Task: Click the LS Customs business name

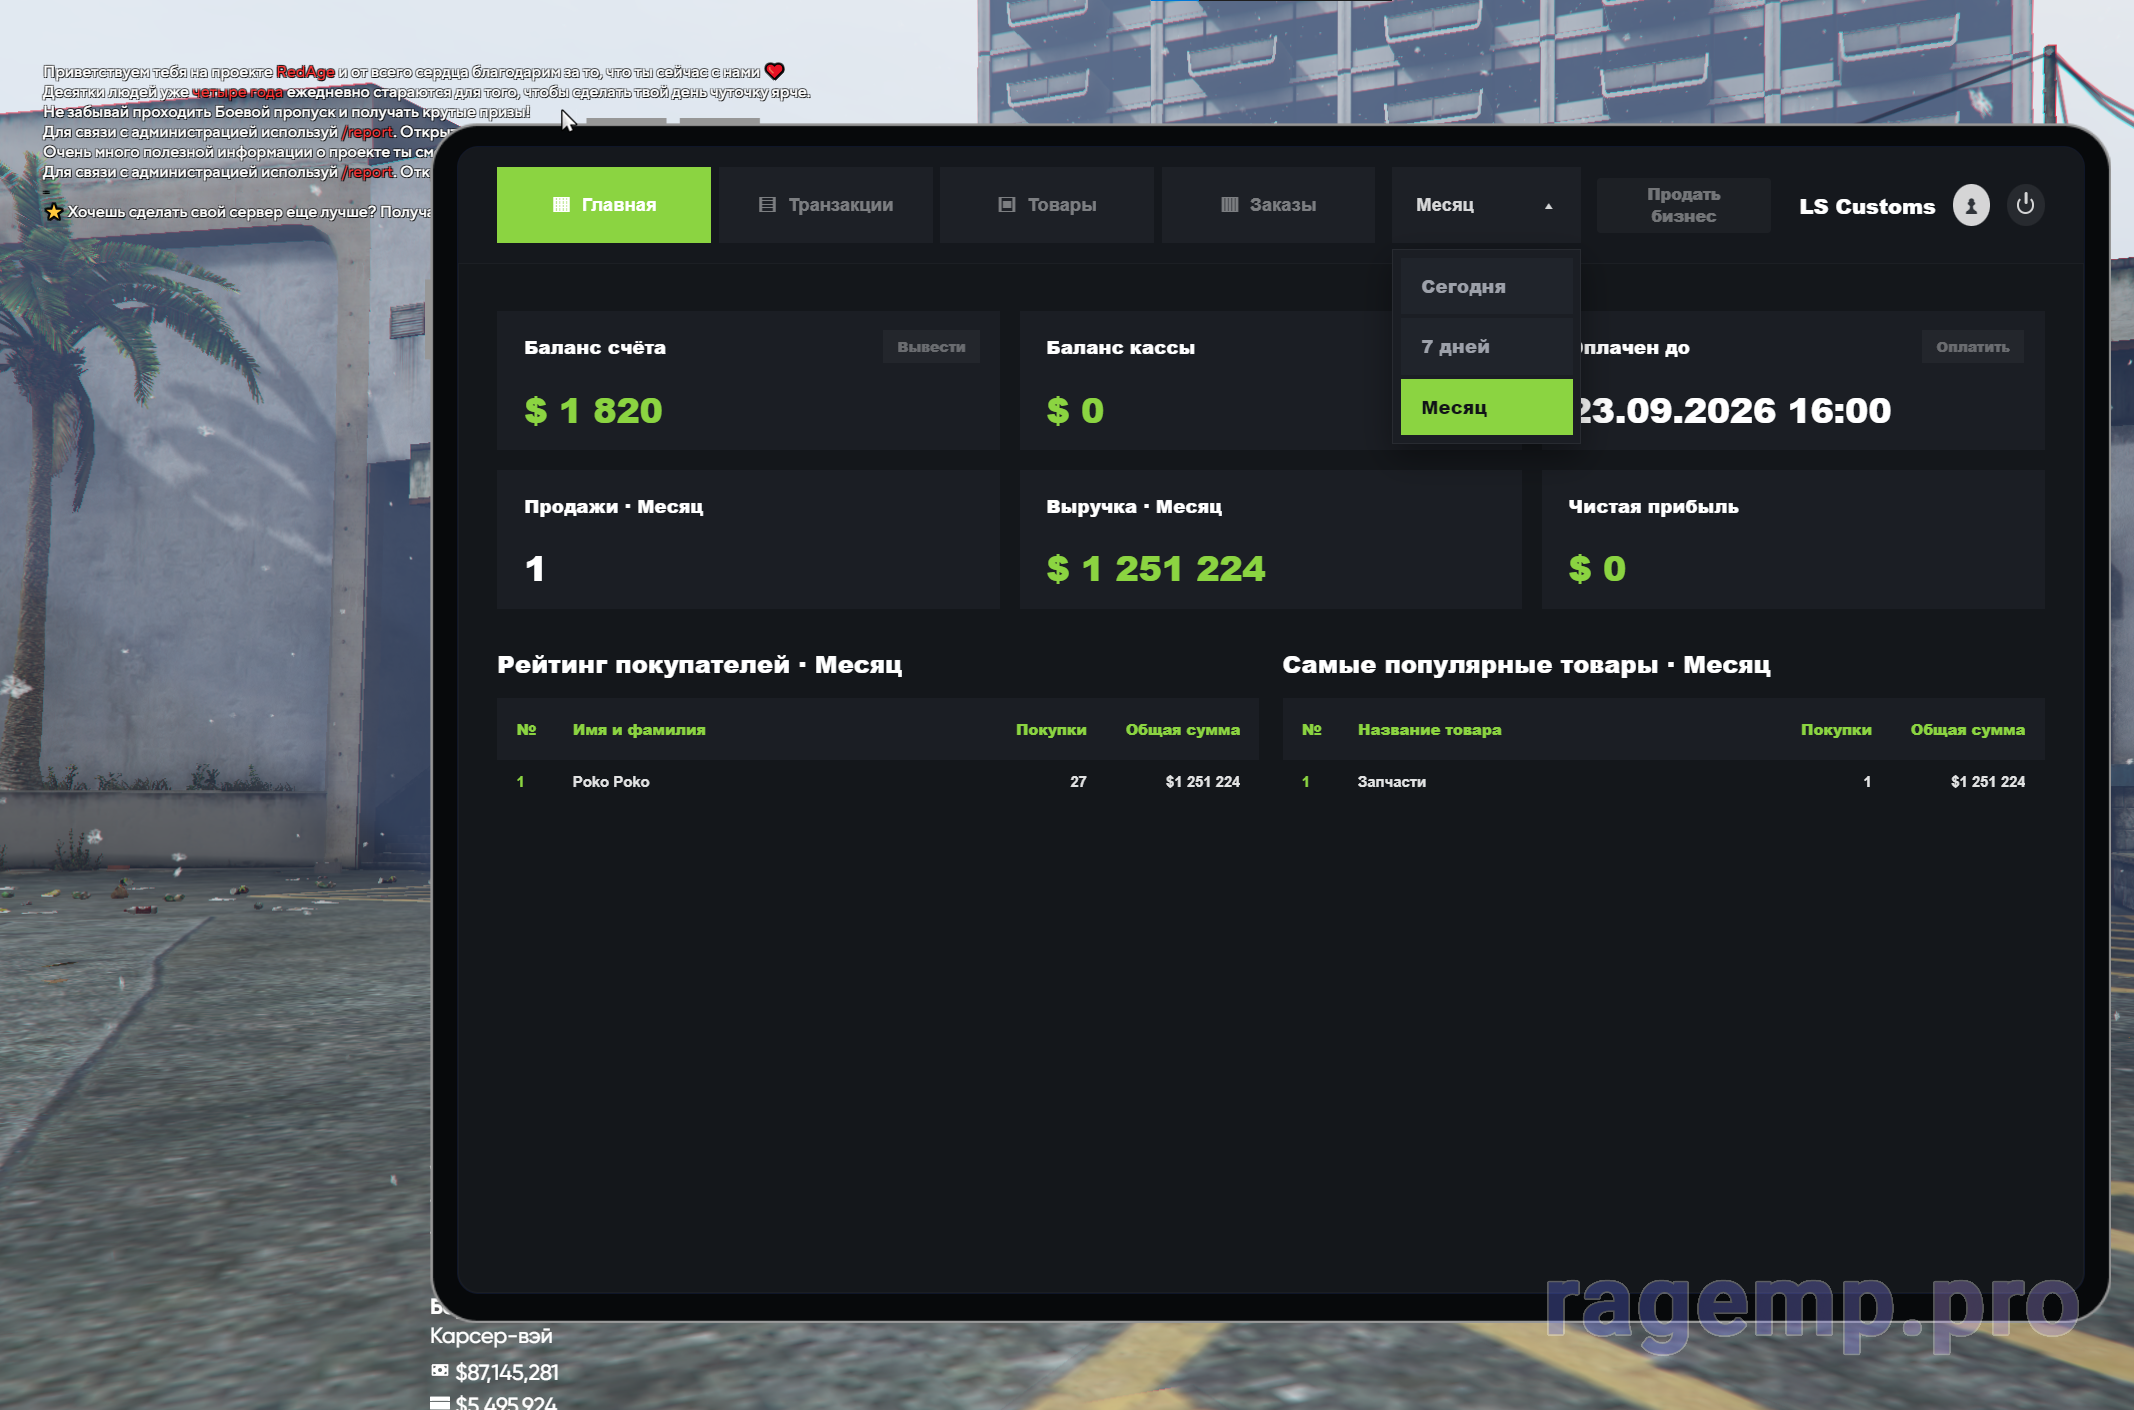Action: (x=1867, y=207)
